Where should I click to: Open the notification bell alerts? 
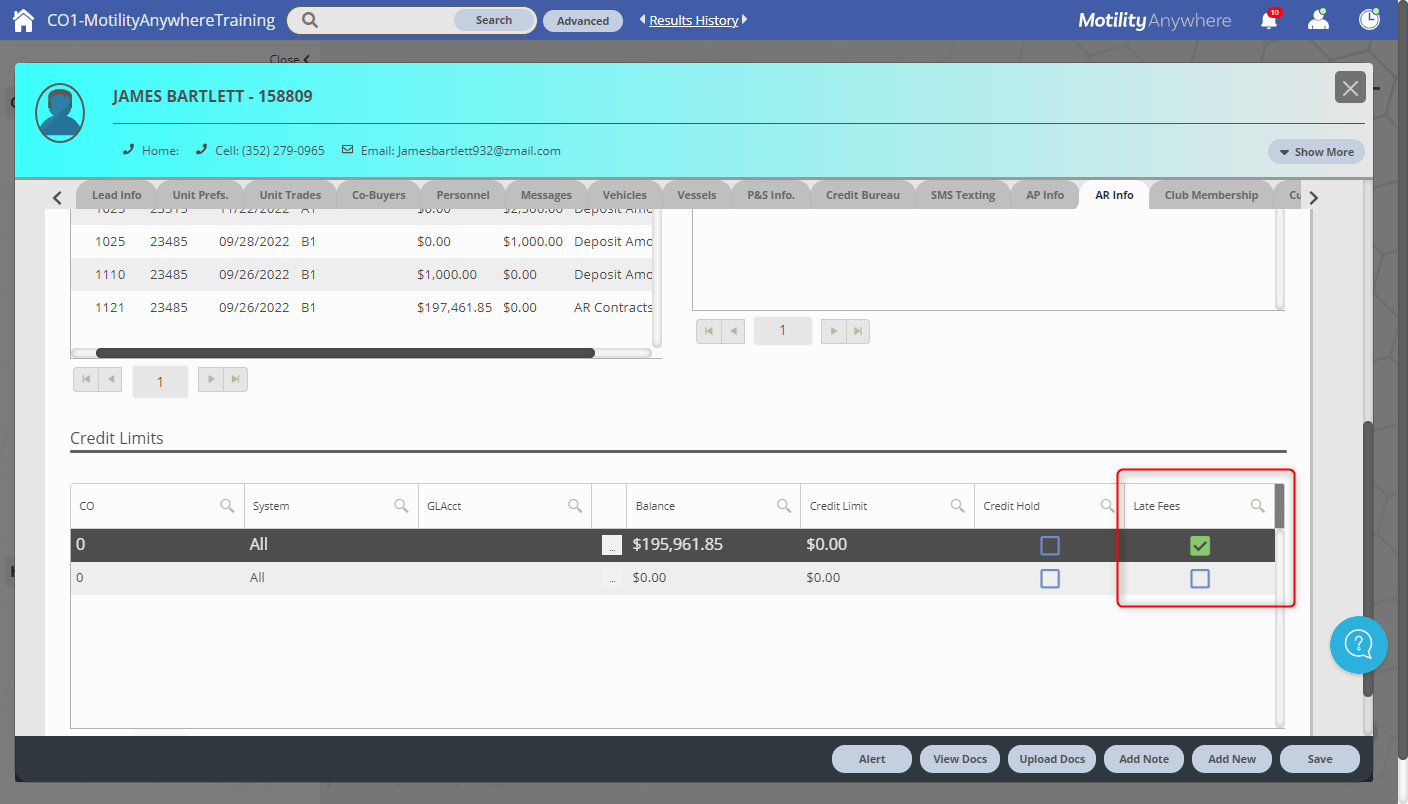tap(1268, 19)
